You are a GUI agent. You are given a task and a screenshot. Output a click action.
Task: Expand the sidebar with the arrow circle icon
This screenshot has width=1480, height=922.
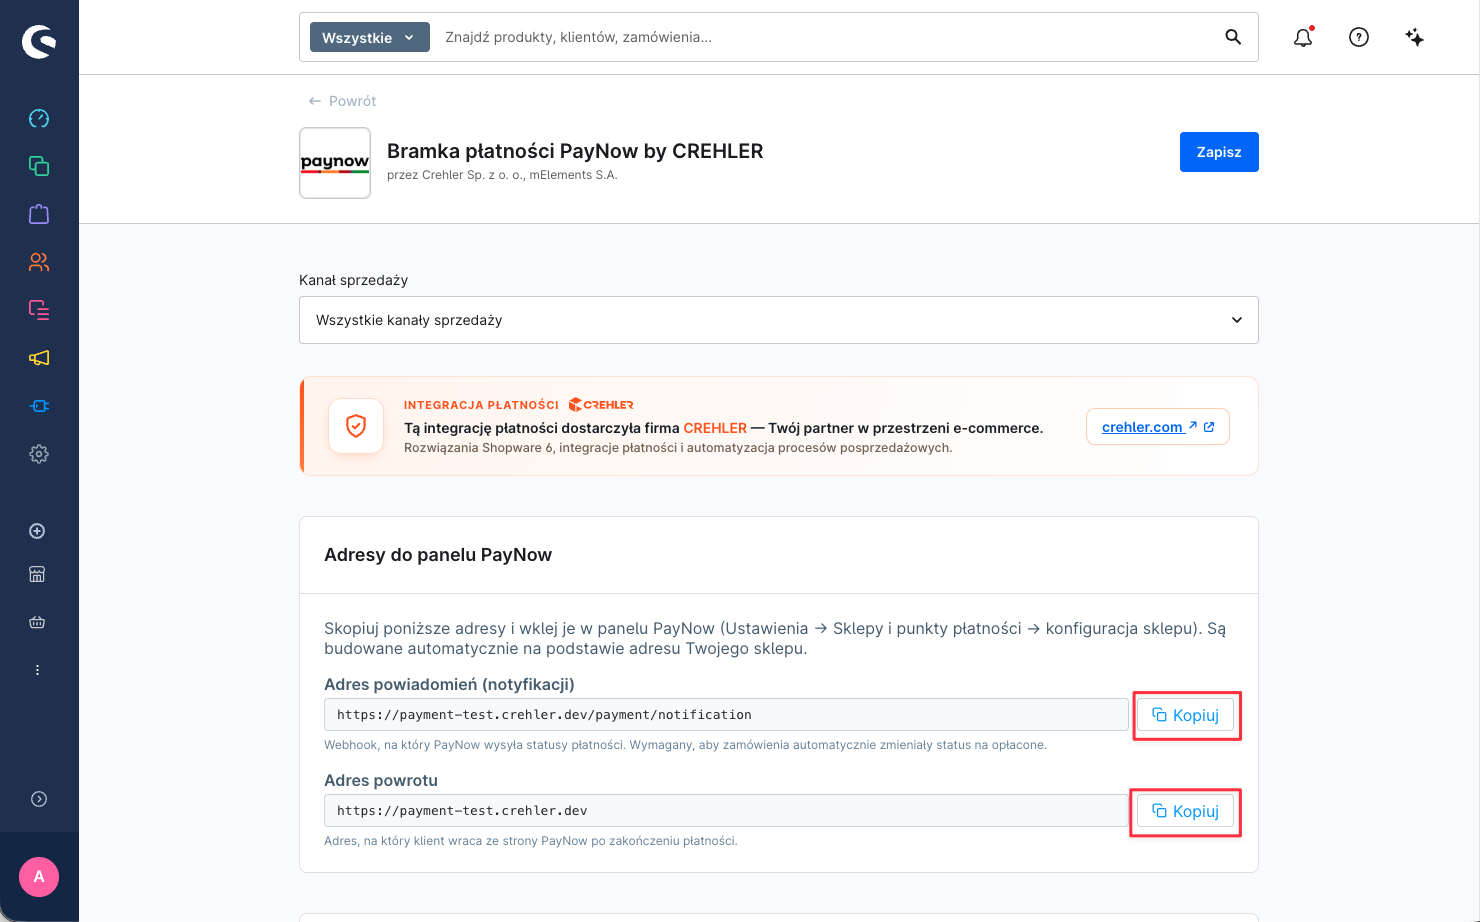point(39,799)
